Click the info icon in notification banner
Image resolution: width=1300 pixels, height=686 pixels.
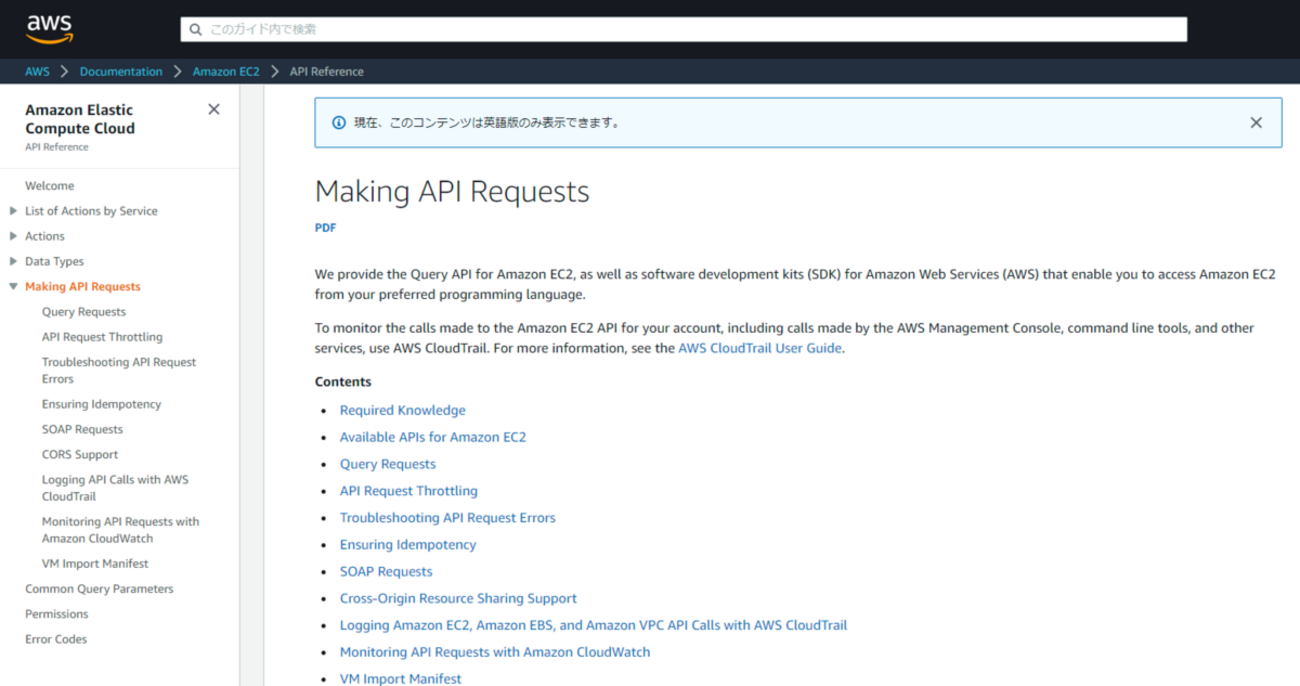click(339, 123)
